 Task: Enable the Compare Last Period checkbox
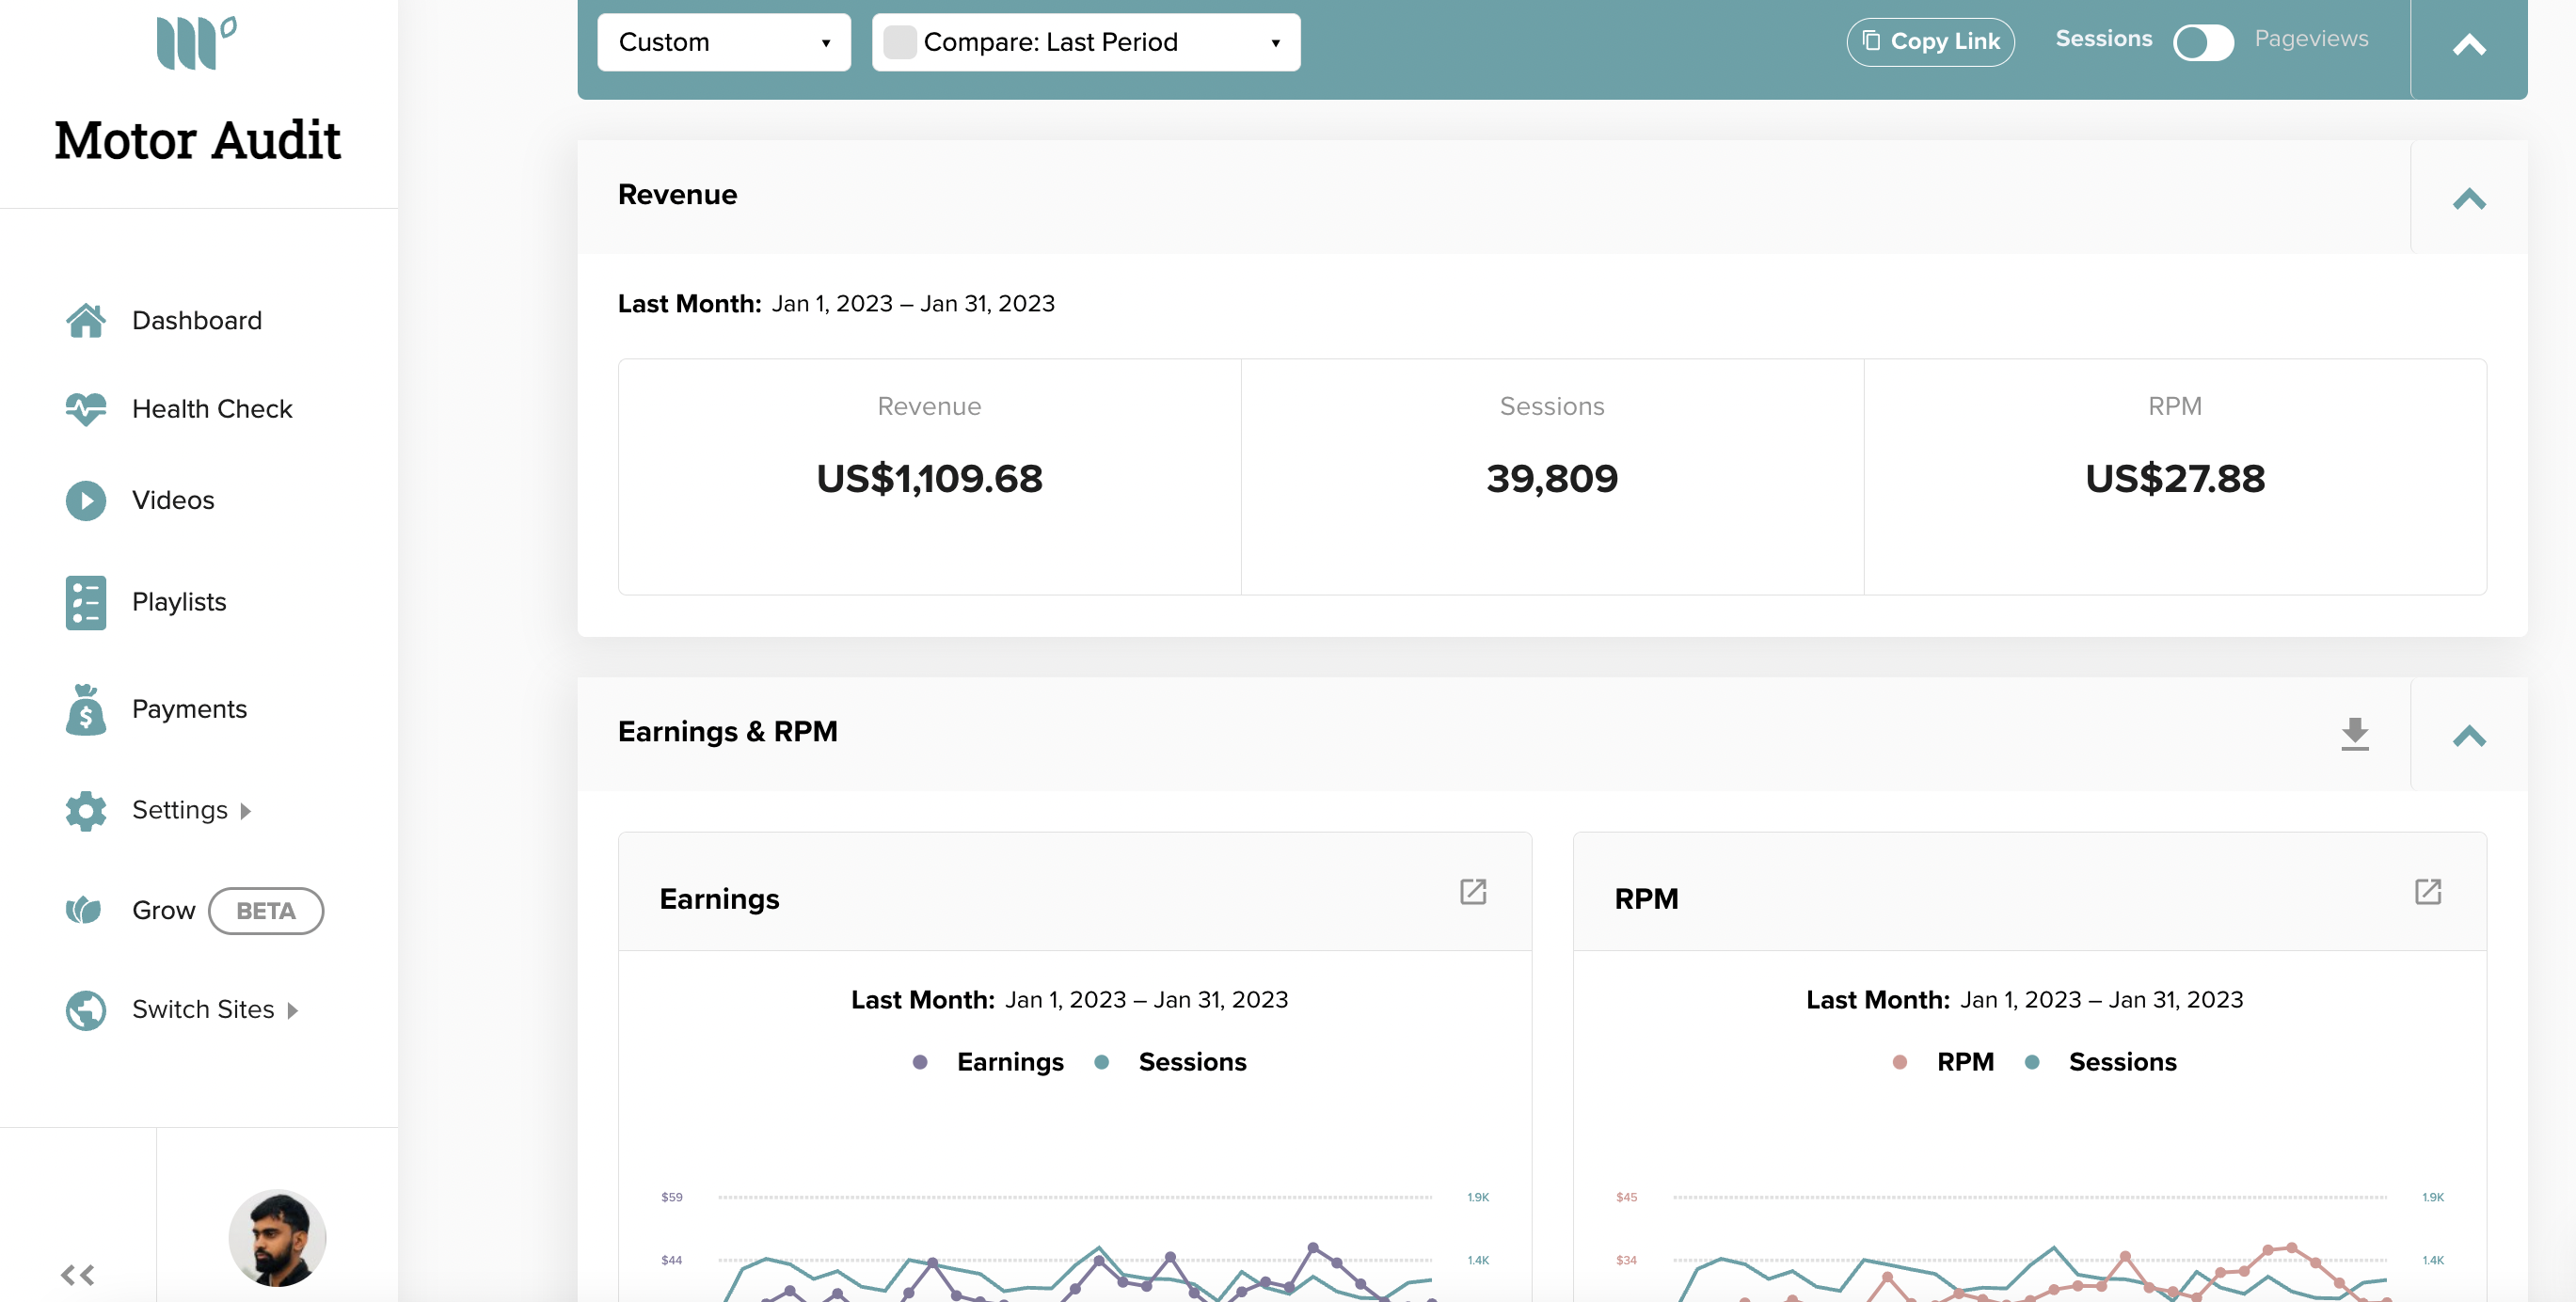tap(900, 42)
